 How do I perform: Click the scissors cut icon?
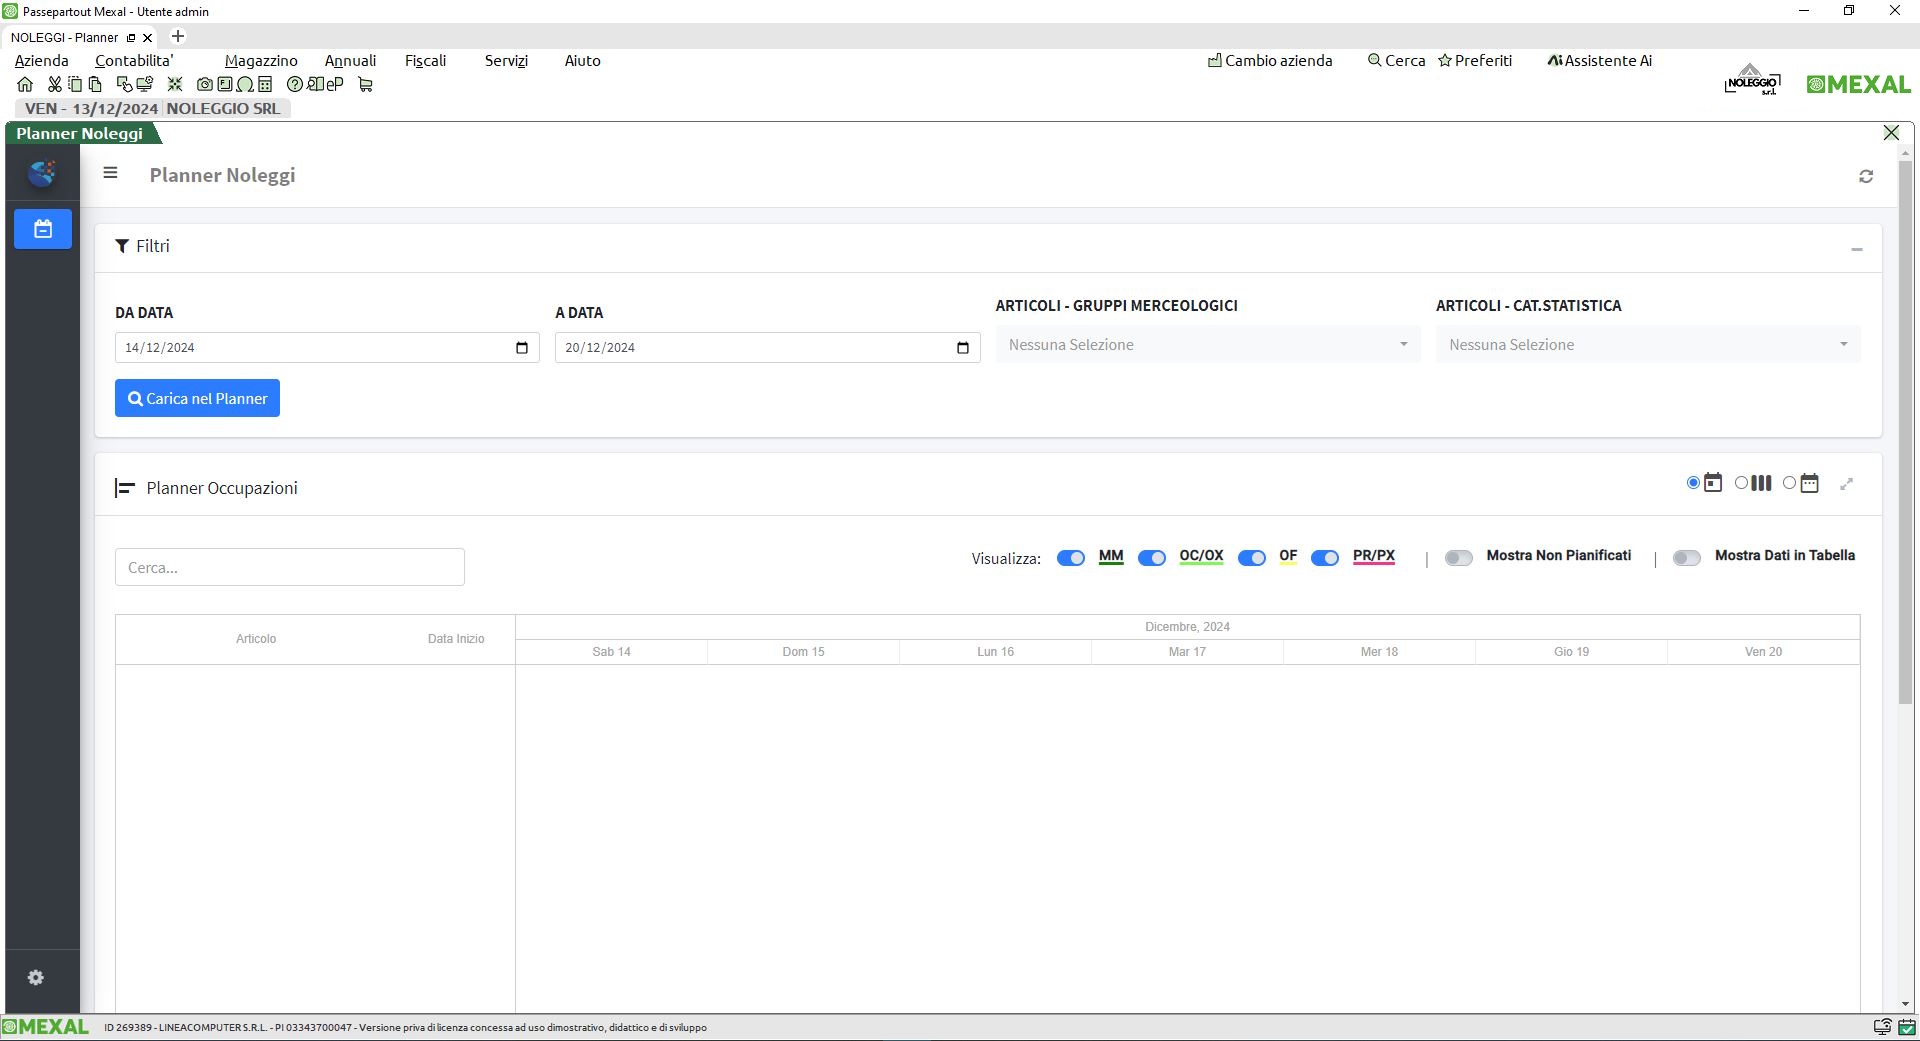point(54,85)
